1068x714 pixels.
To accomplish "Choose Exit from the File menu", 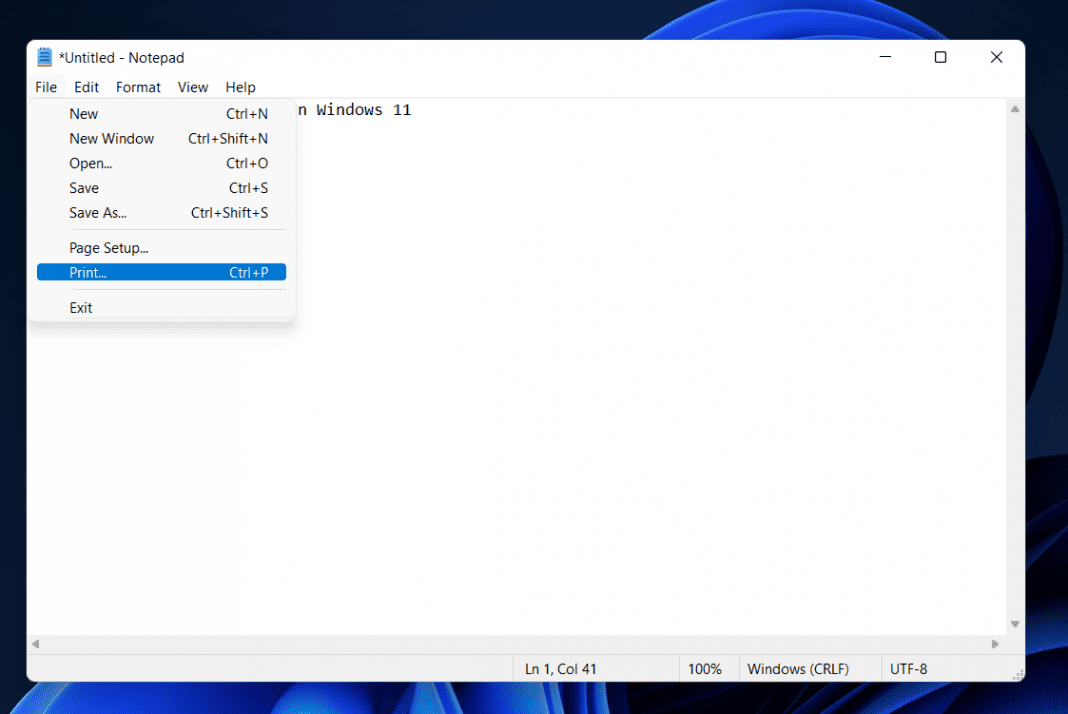I will (x=81, y=308).
